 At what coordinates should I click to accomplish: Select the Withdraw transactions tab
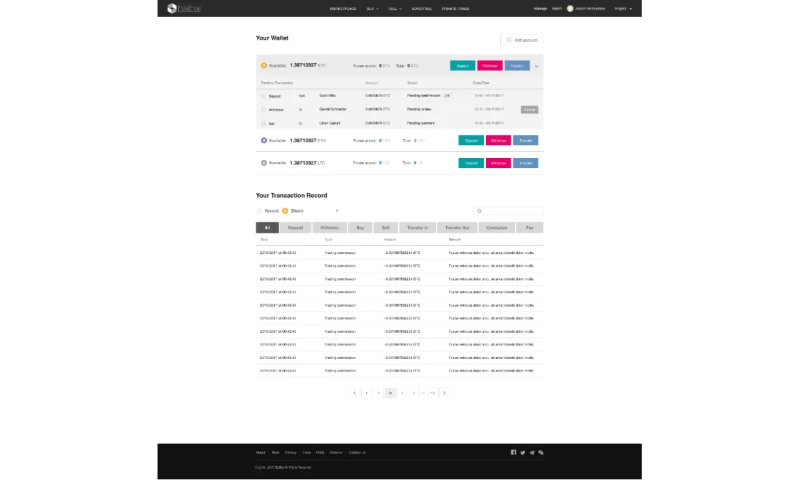coord(329,228)
